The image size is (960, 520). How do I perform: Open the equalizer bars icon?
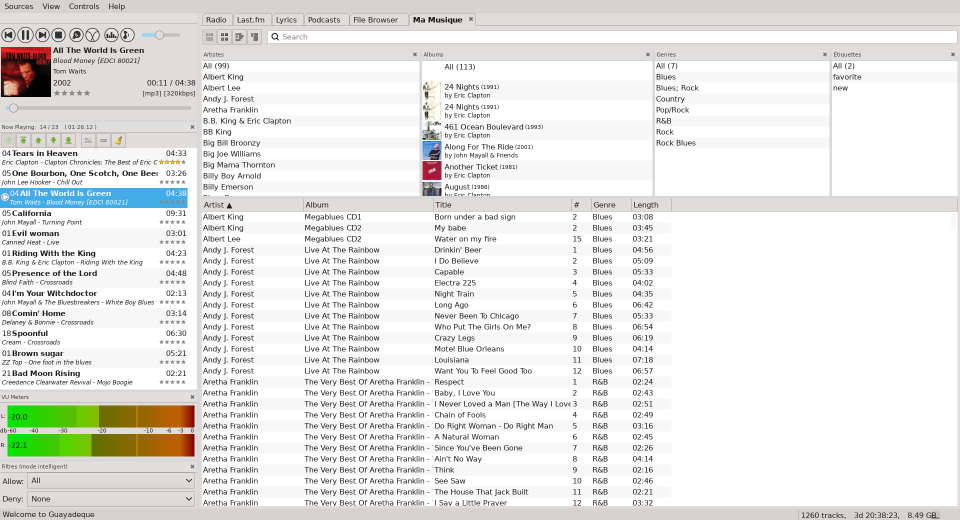[x=111, y=36]
